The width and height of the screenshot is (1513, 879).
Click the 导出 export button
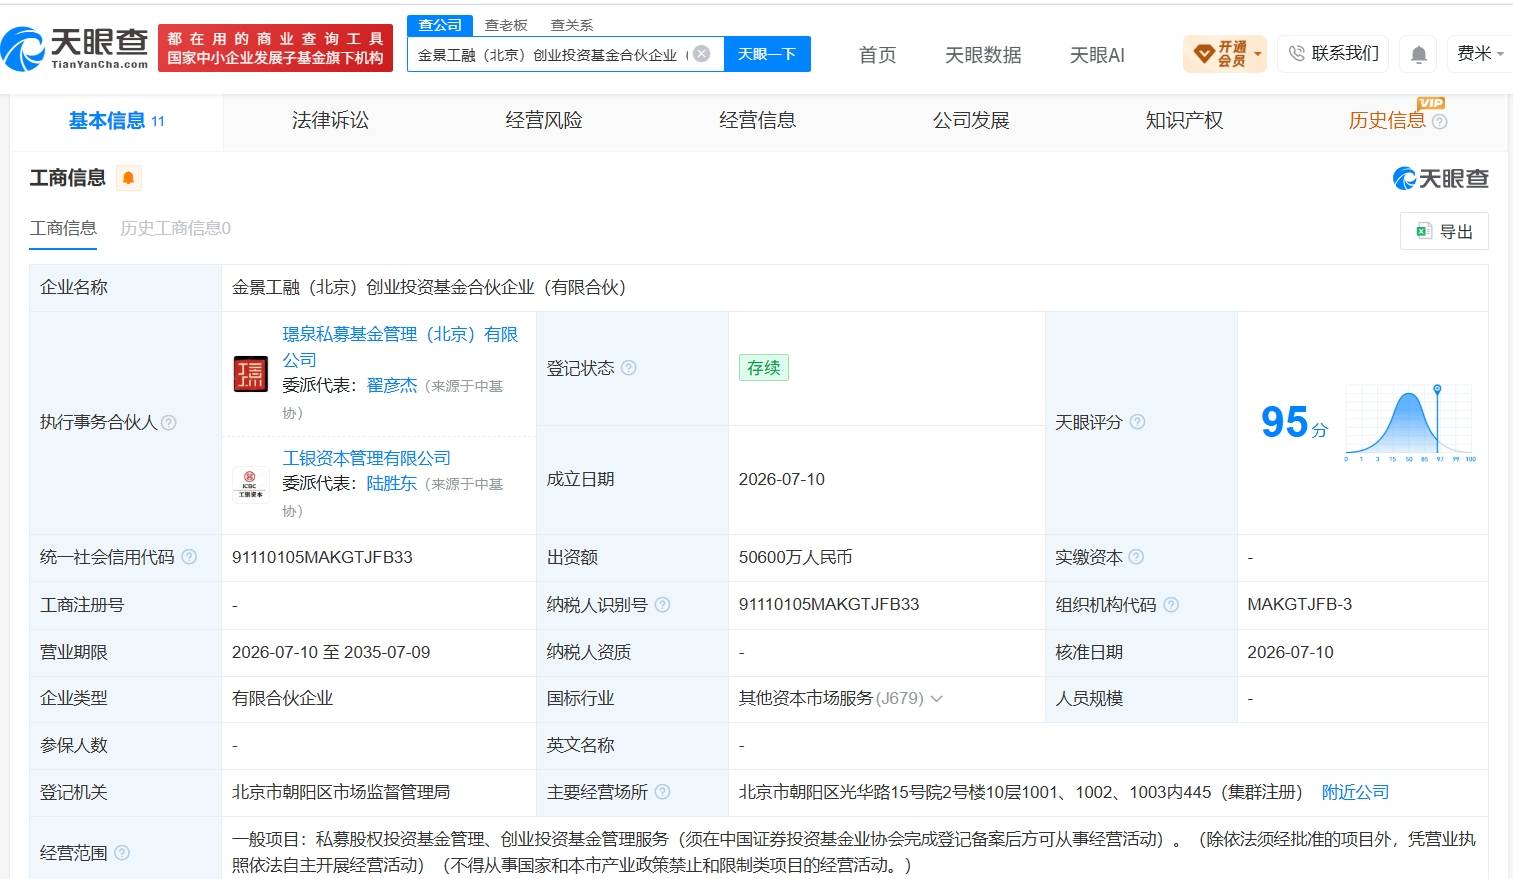[1444, 231]
